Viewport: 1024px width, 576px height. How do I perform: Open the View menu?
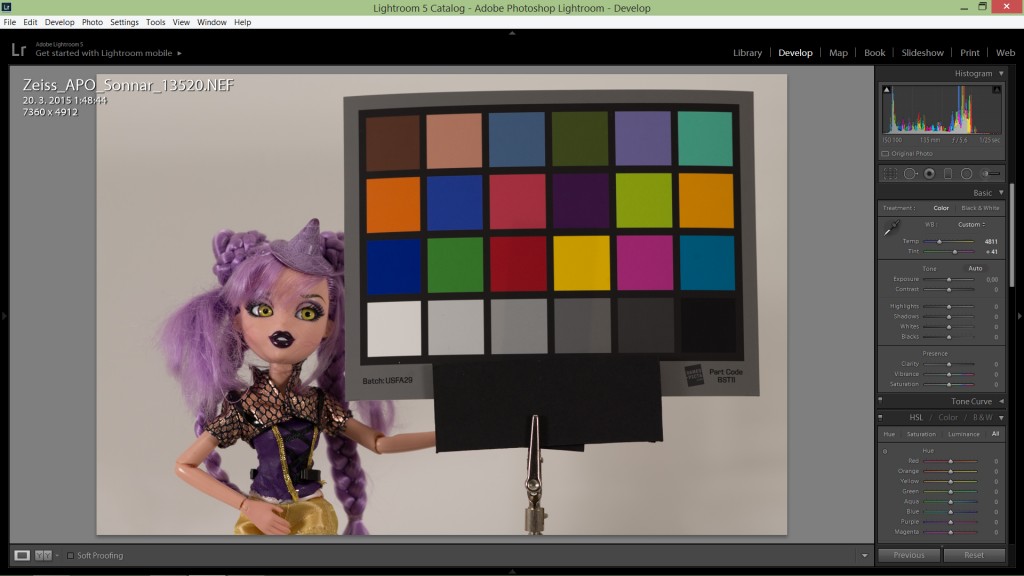pyautogui.click(x=181, y=22)
